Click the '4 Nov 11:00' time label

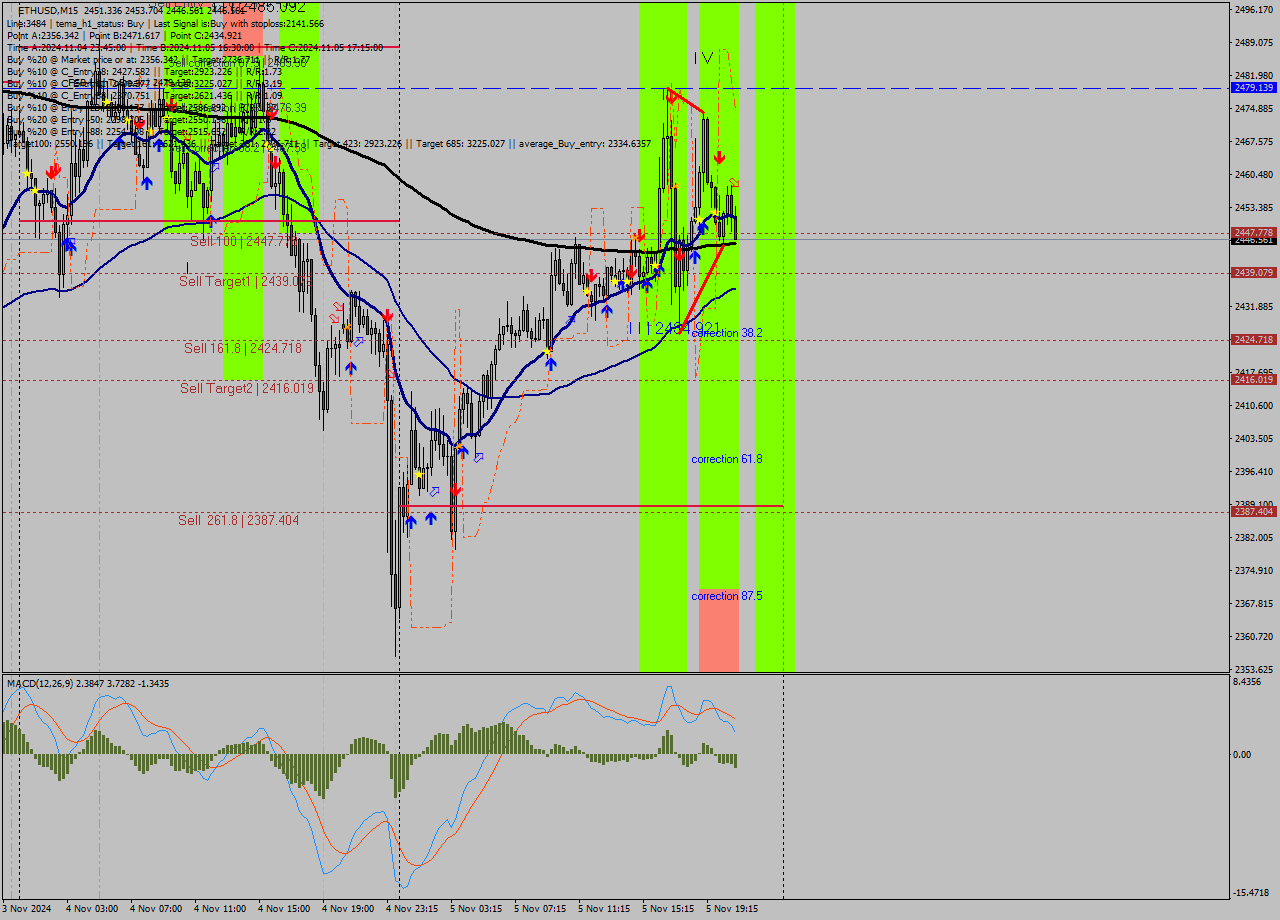tap(220, 909)
